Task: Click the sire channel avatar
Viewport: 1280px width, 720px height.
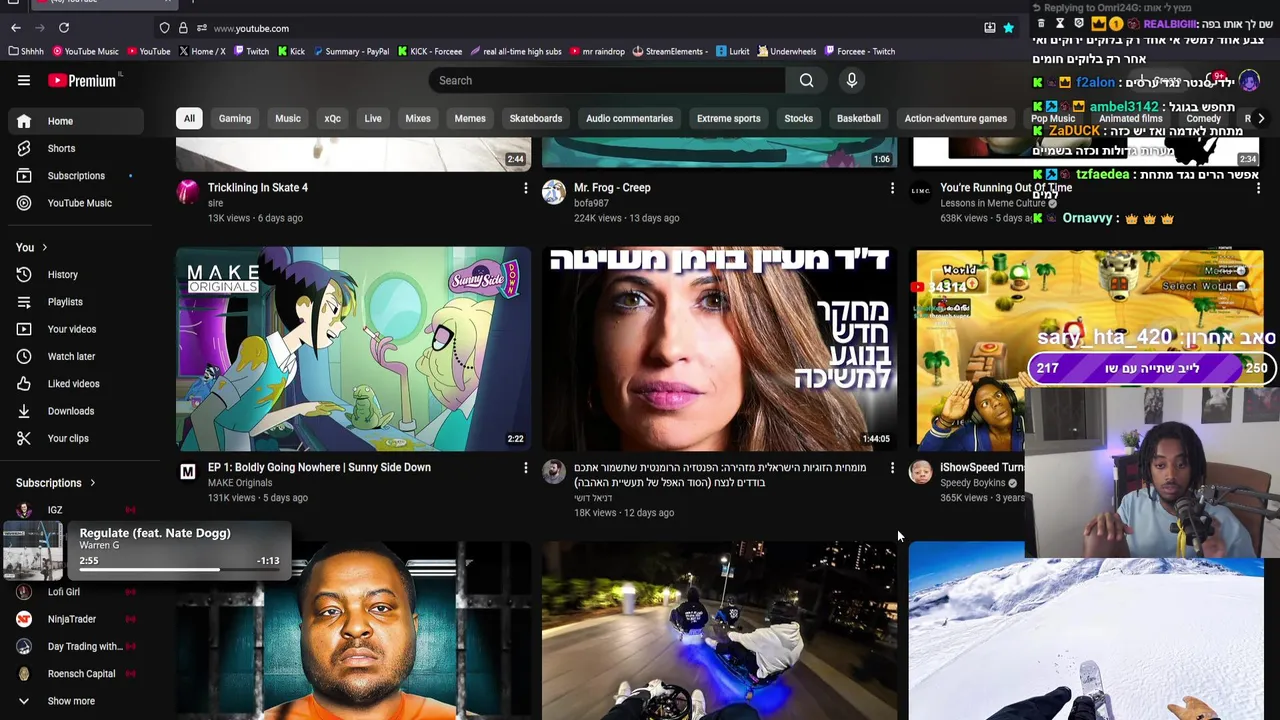Action: click(x=188, y=192)
